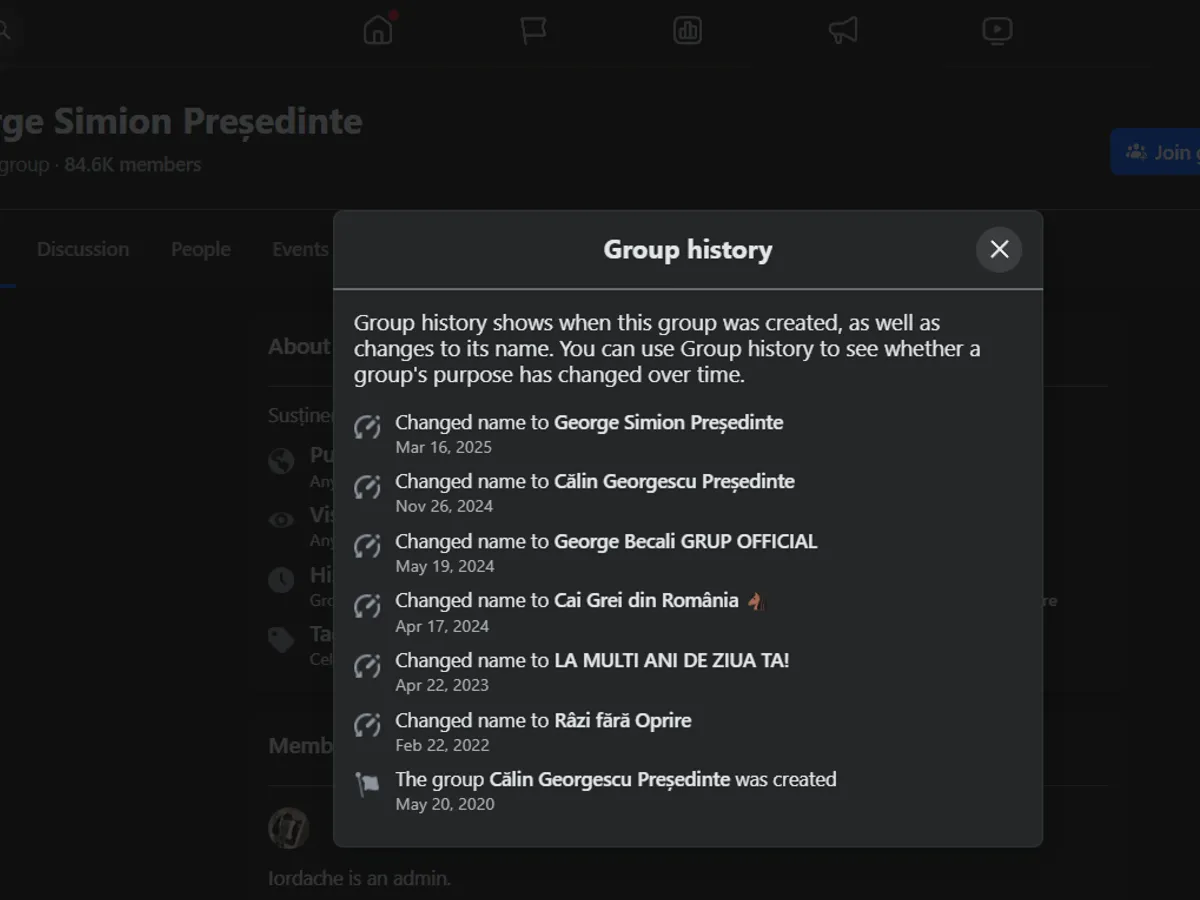Viewport: 1200px width, 900px height.
Task: Open the Ad Center megaphone icon
Action: point(843,31)
